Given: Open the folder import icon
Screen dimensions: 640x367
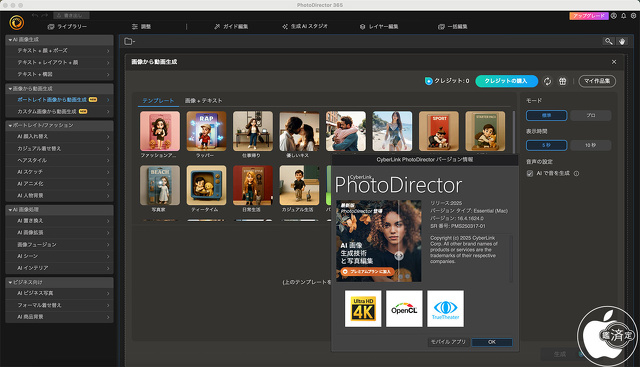Looking at the screenshot, I should (129, 41).
